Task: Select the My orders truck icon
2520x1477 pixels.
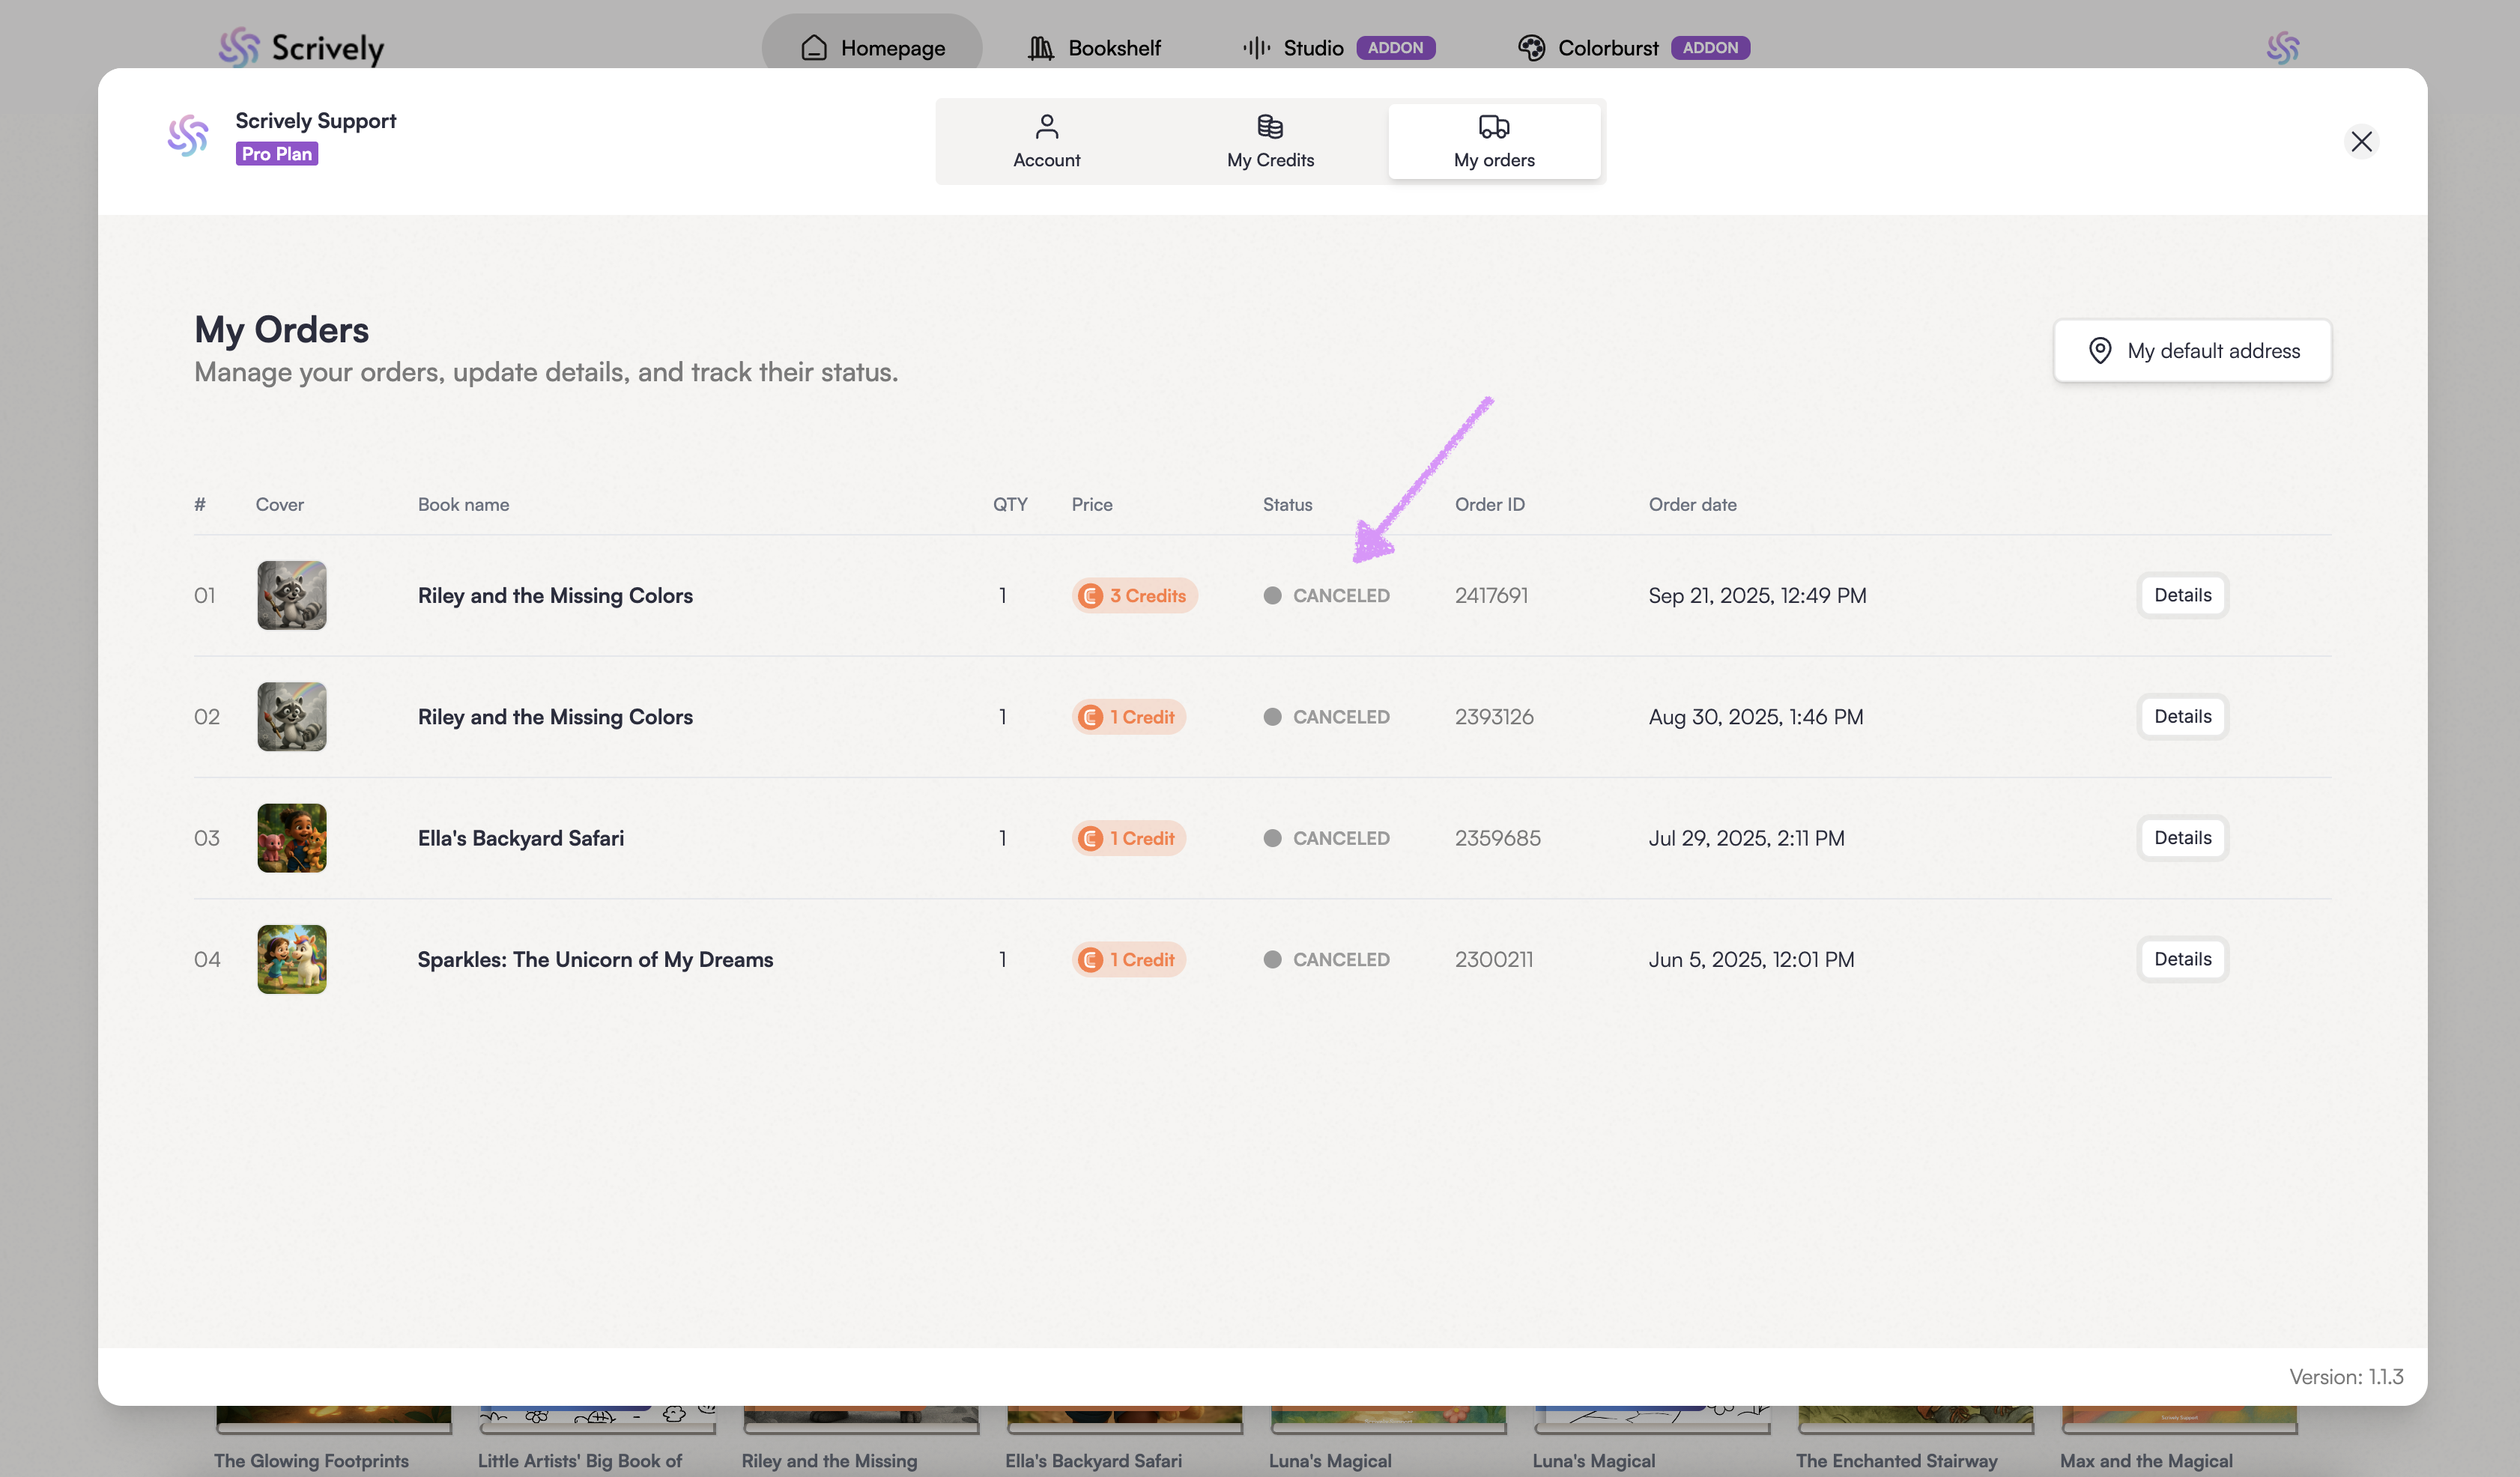Action: [1493, 127]
